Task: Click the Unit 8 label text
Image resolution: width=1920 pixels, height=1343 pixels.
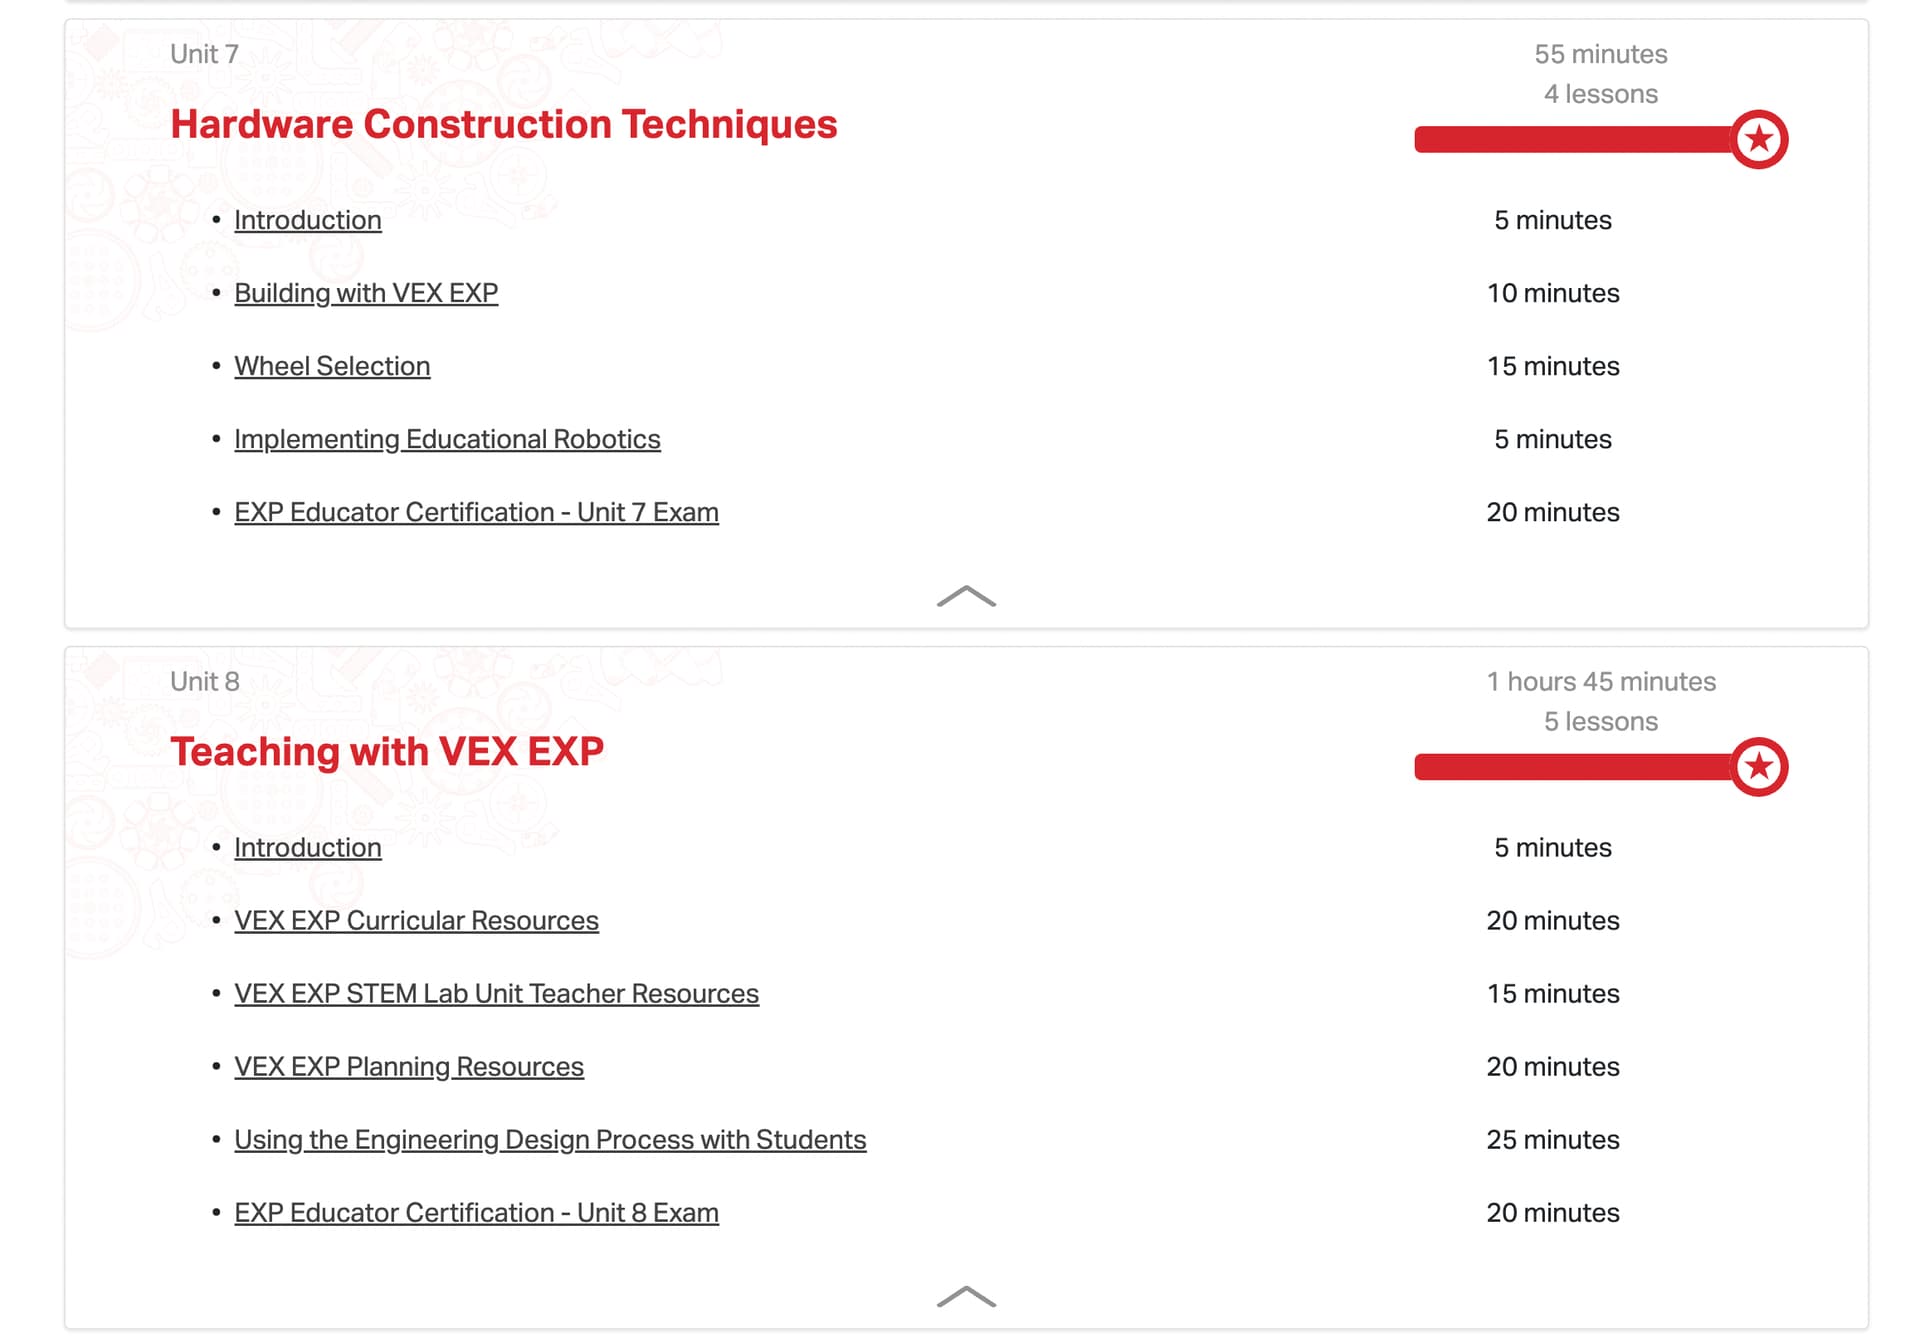Action: (205, 682)
